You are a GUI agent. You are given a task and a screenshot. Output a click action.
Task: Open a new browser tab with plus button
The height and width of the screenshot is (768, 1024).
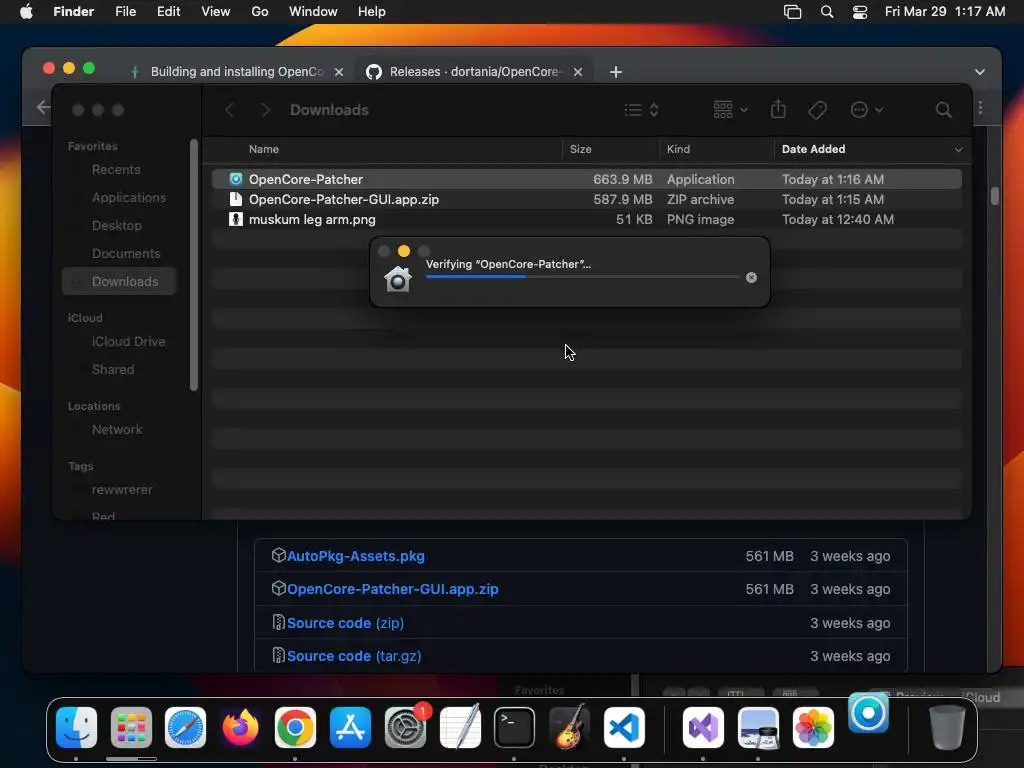click(x=616, y=72)
